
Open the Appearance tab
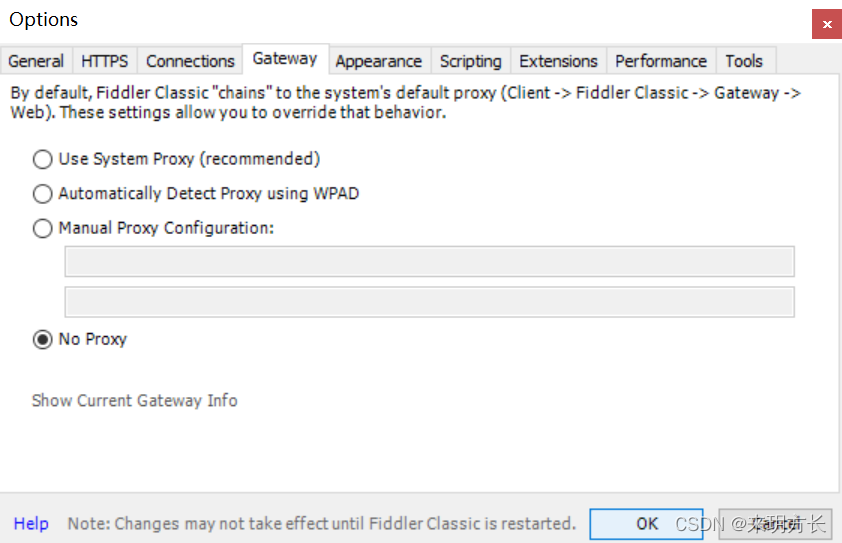[x=379, y=61]
